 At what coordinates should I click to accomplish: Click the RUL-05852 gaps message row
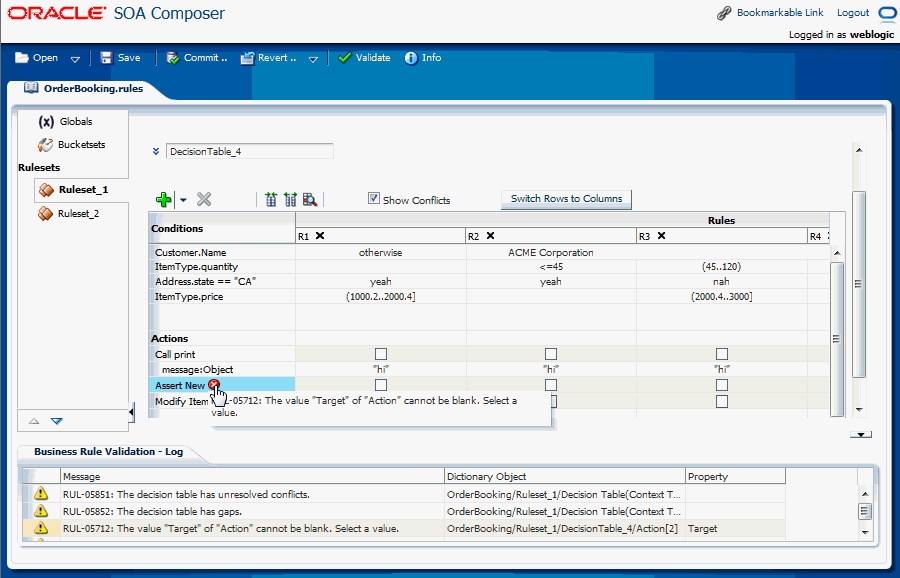coord(405,511)
